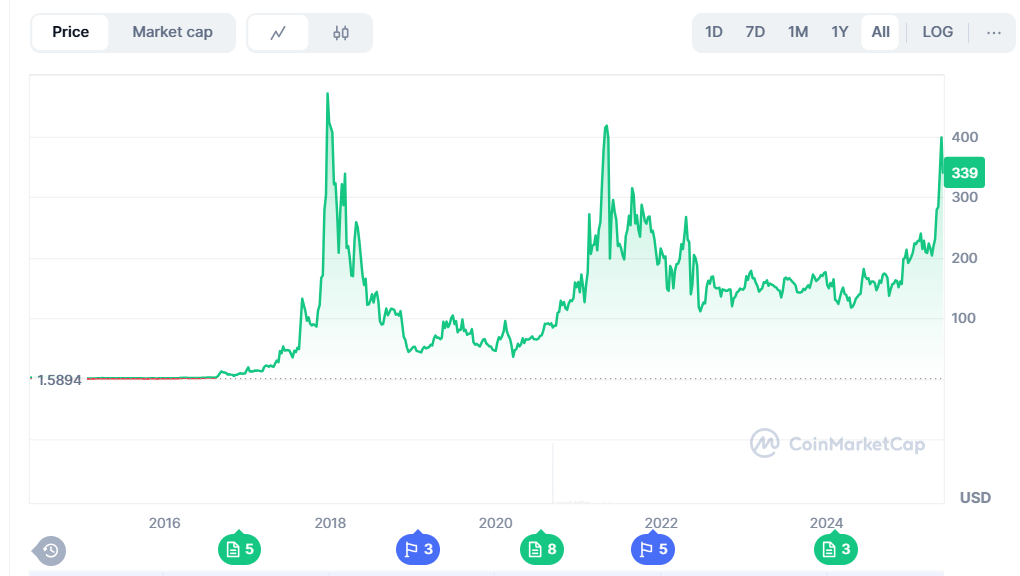Open the three-dot more options menu
1020x576 pixels.
tap(993, 32)
